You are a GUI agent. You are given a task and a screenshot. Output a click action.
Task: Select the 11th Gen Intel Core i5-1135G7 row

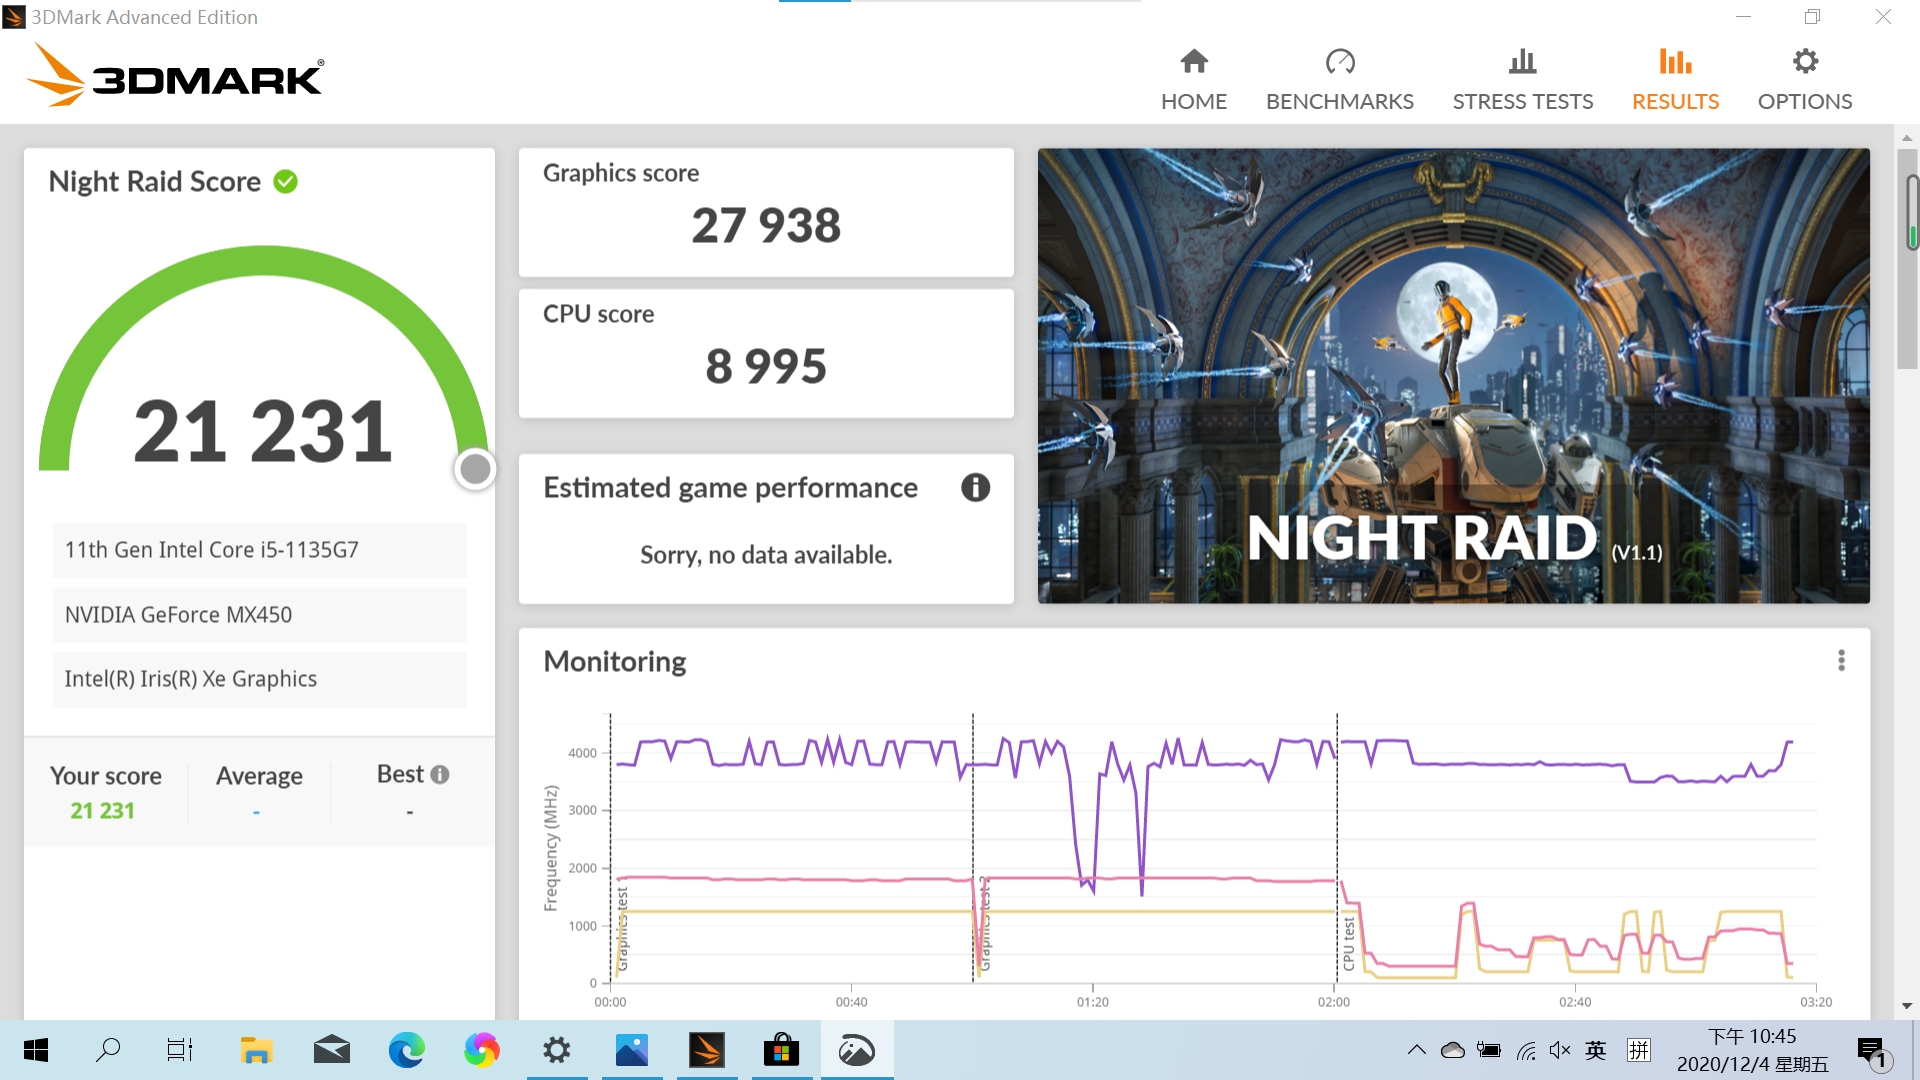point(259,550)
